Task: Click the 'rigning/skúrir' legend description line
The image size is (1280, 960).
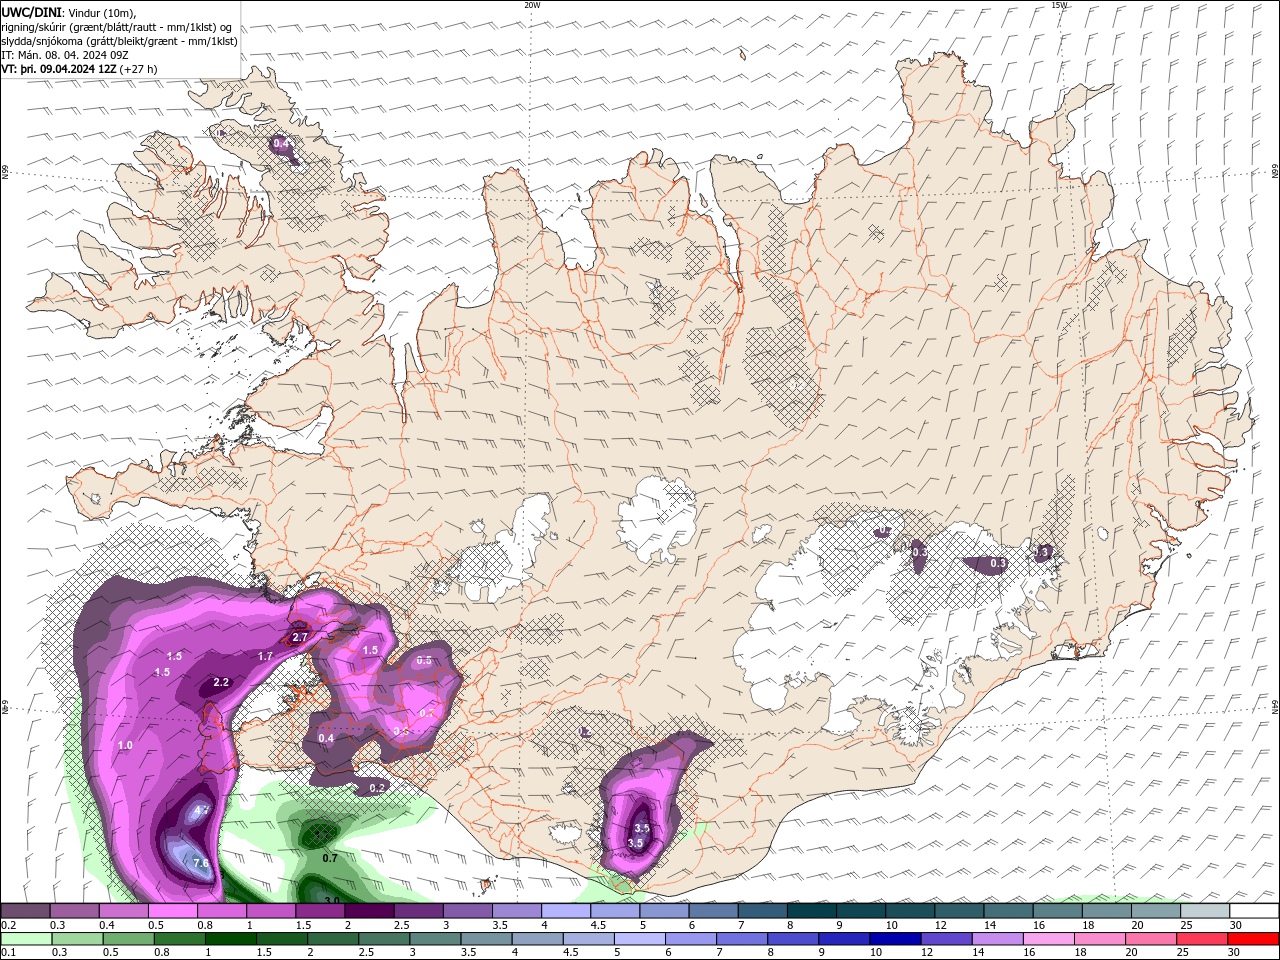Action: coord(118,27)
